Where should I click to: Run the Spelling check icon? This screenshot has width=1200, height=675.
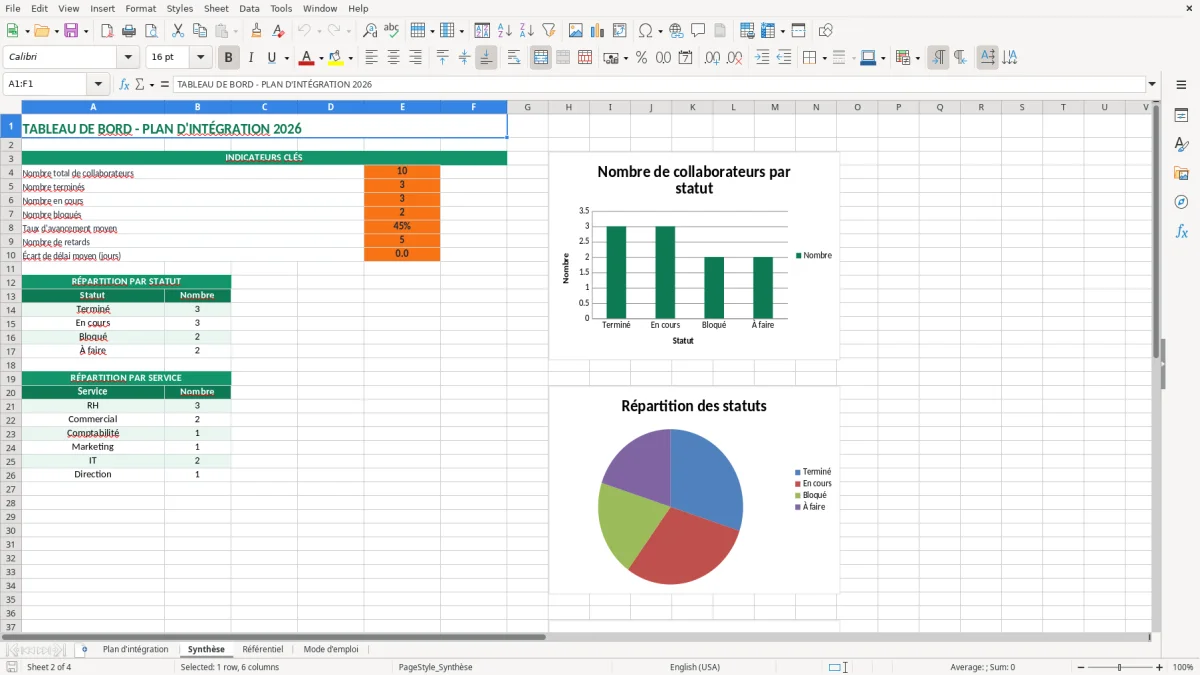pyautogui.click(x=392, y=31)
